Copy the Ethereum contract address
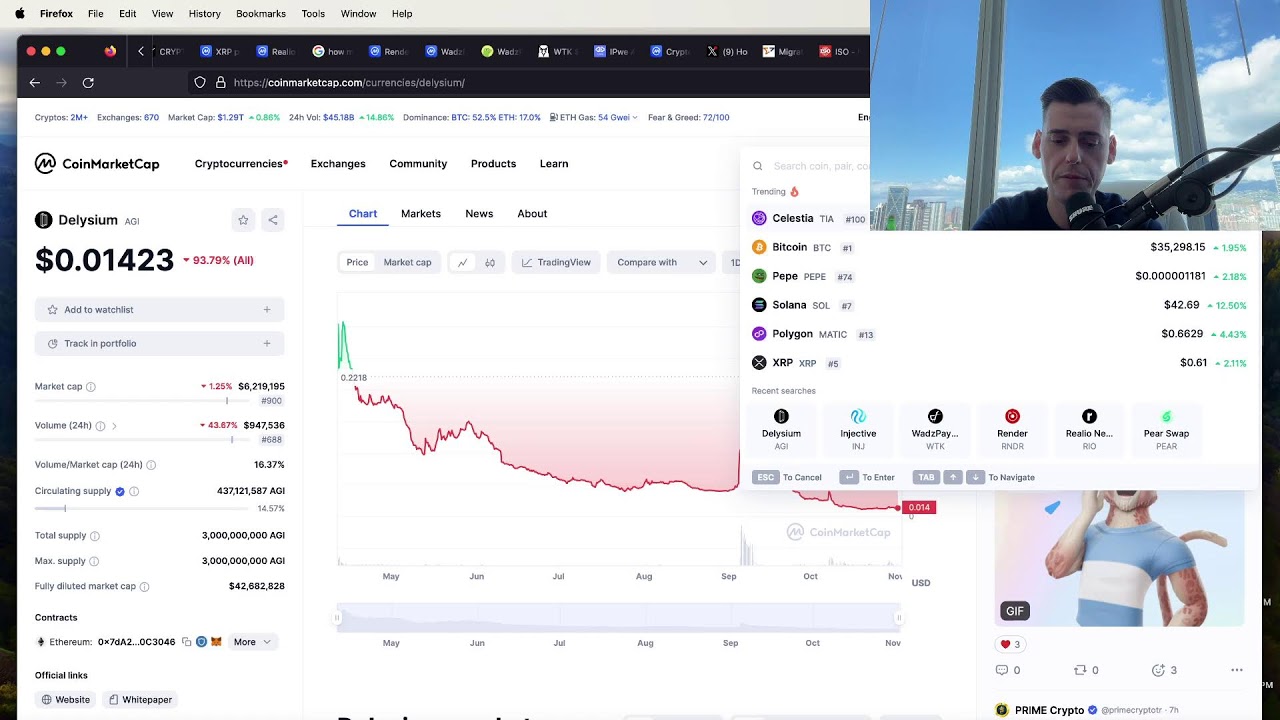 tap(186, 642)
